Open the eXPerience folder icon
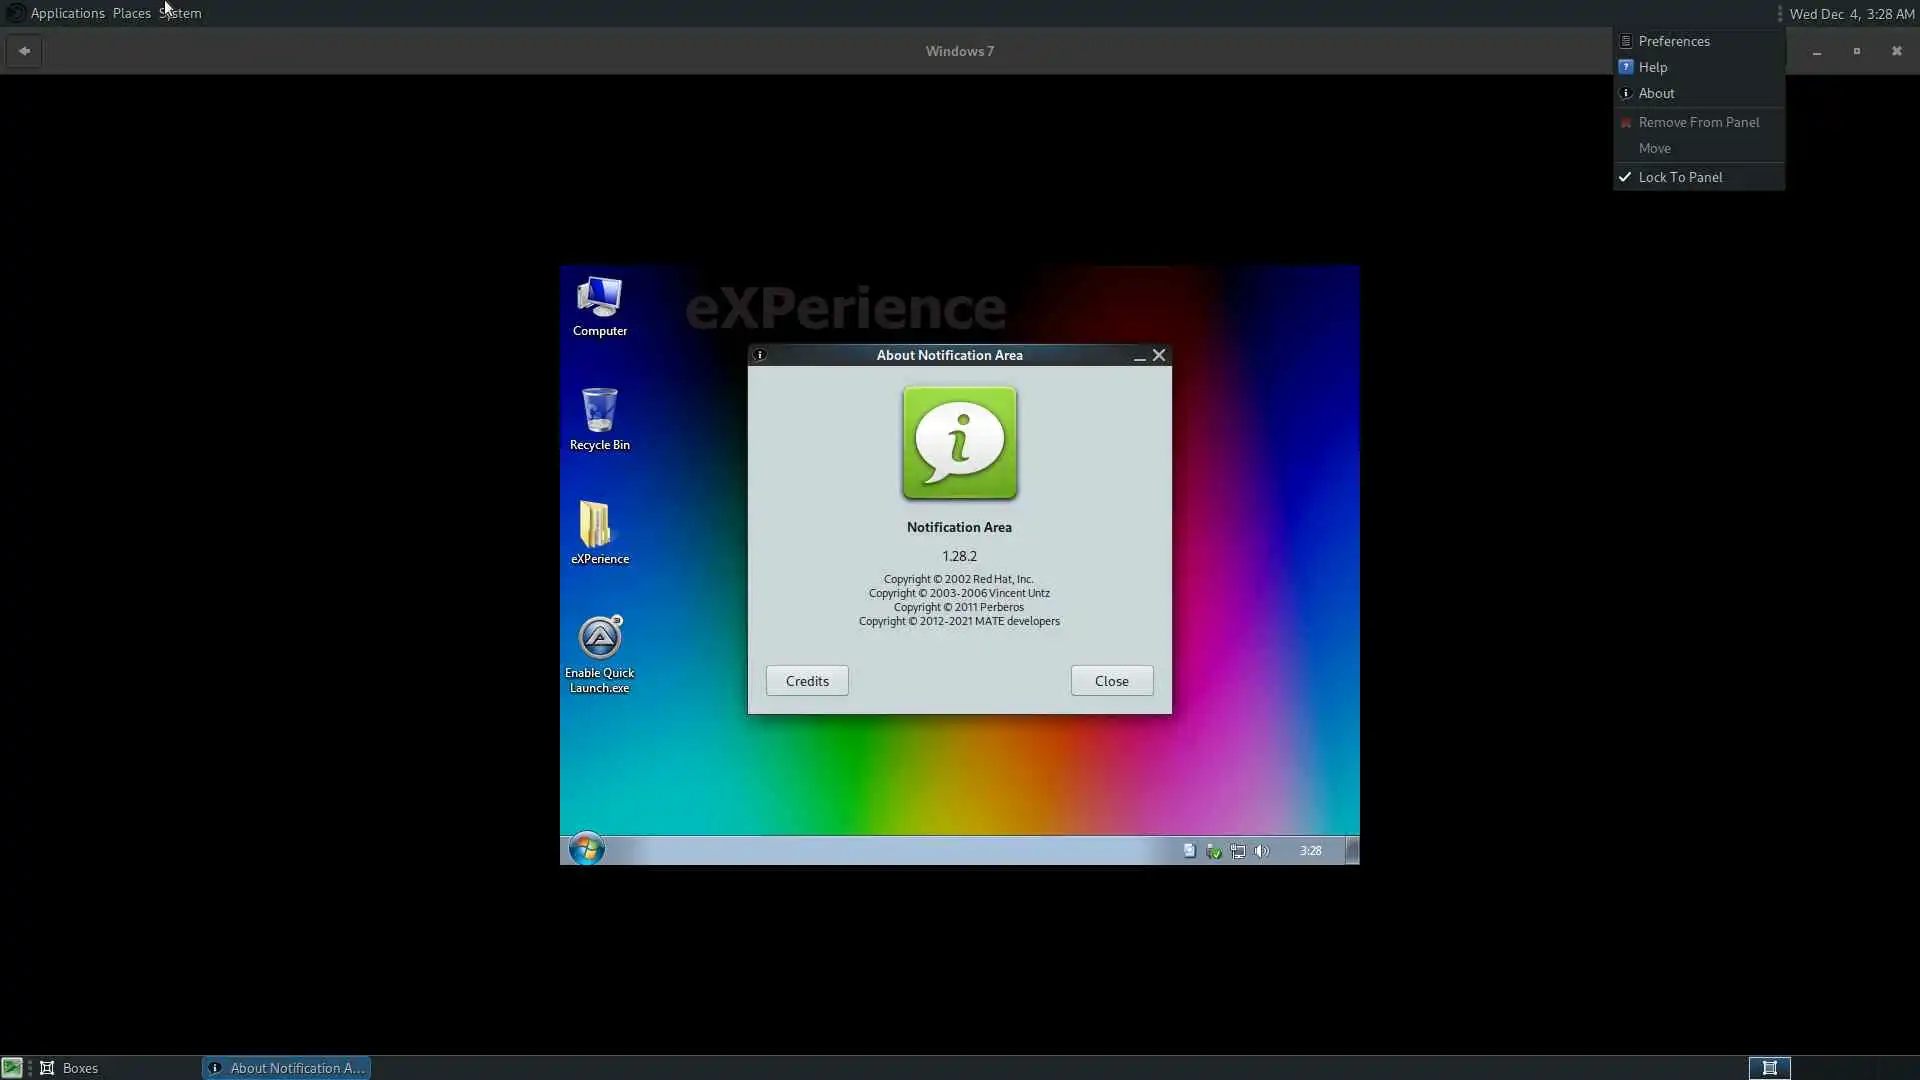The image size is (1920, 1080). pyautogui.click(x=600, y=532)
